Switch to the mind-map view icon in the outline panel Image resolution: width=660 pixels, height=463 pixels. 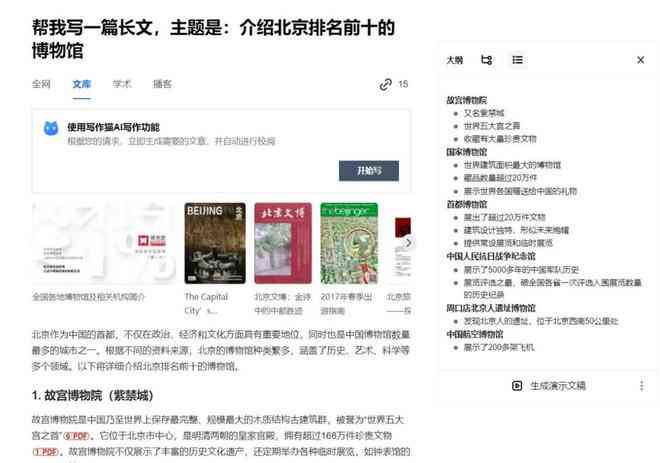click(x=487, y=60)
